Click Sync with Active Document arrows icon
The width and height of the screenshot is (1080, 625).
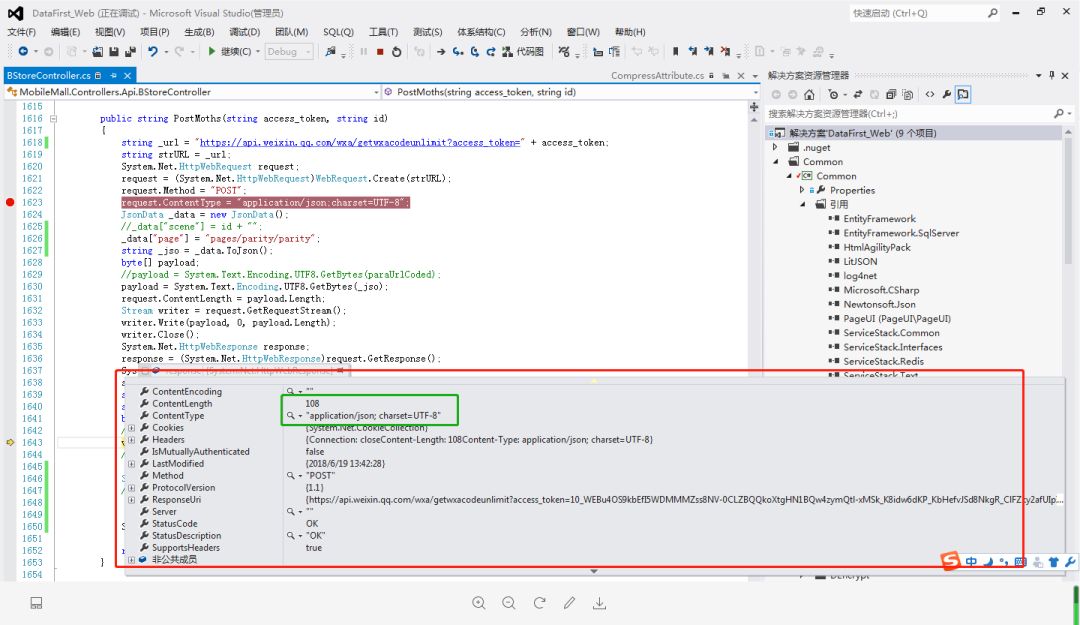tap(858, 94)
